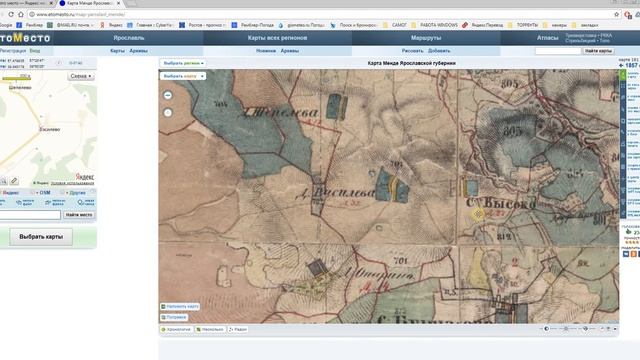Click the 'Хронология' button under the map
640x360 pixels.
(176, 329)
